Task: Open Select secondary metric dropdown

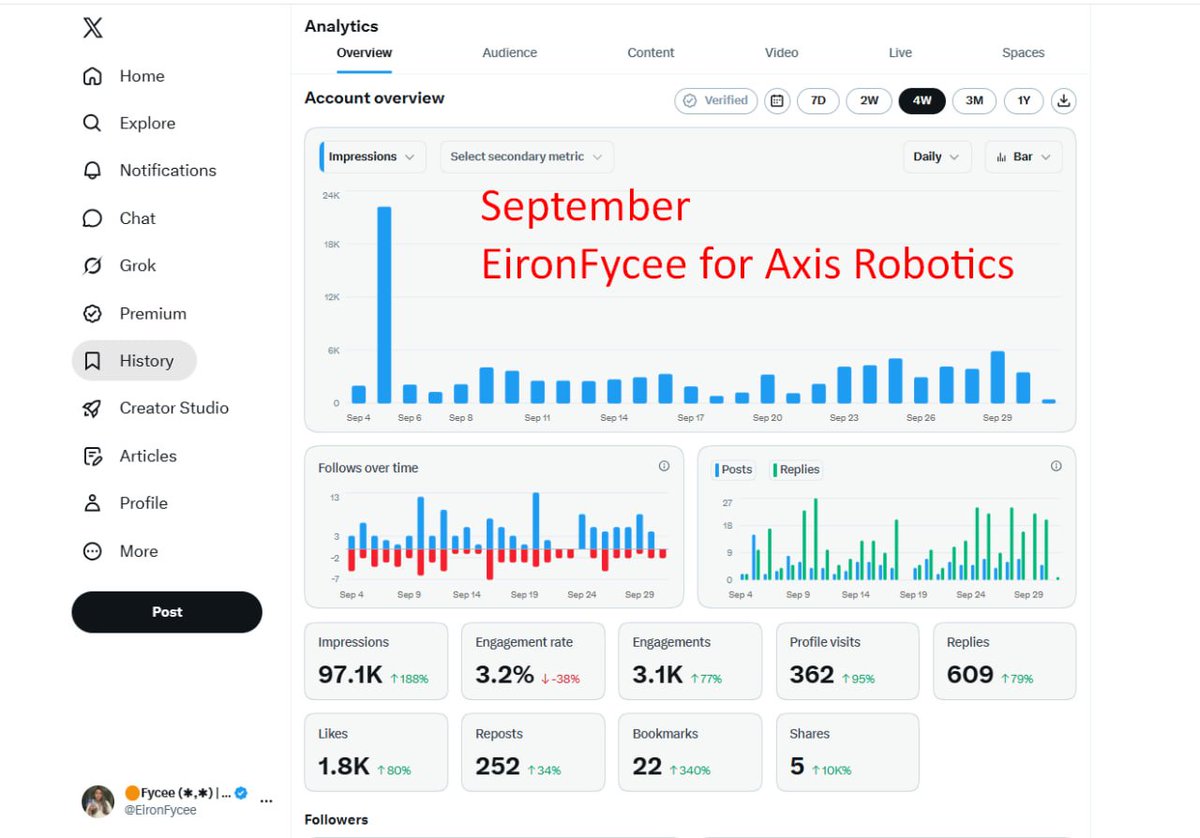Action: pyautogui.click(x=526, y=157)
